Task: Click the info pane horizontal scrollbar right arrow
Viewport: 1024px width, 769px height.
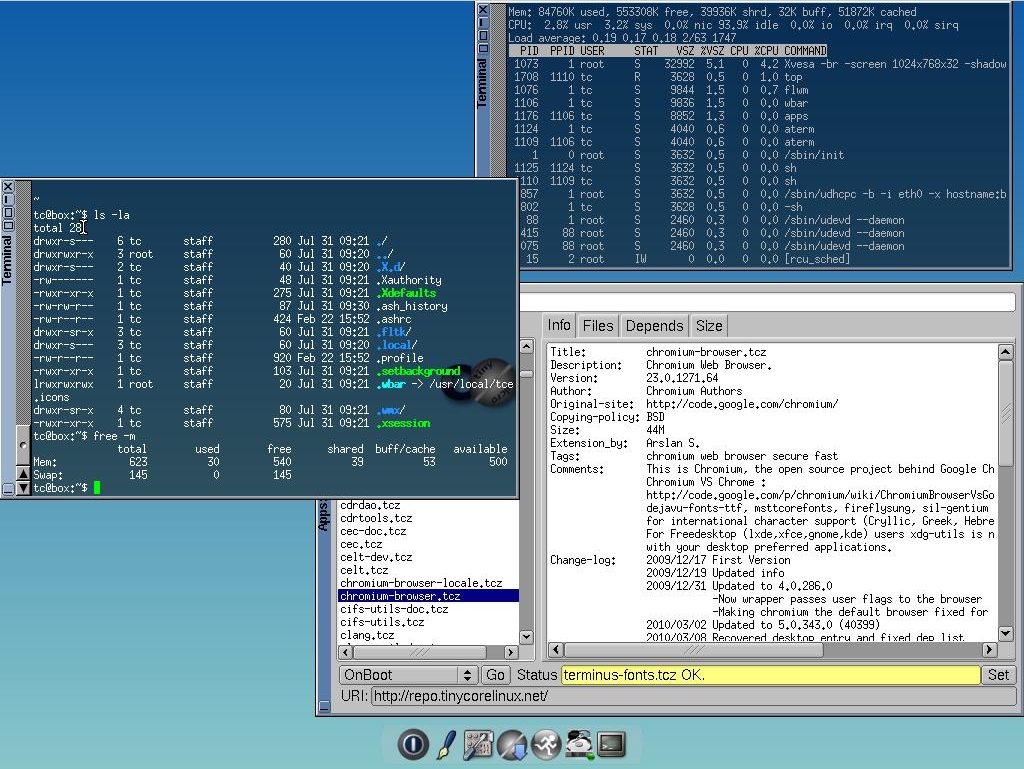Action: click(x=990, y=650)
